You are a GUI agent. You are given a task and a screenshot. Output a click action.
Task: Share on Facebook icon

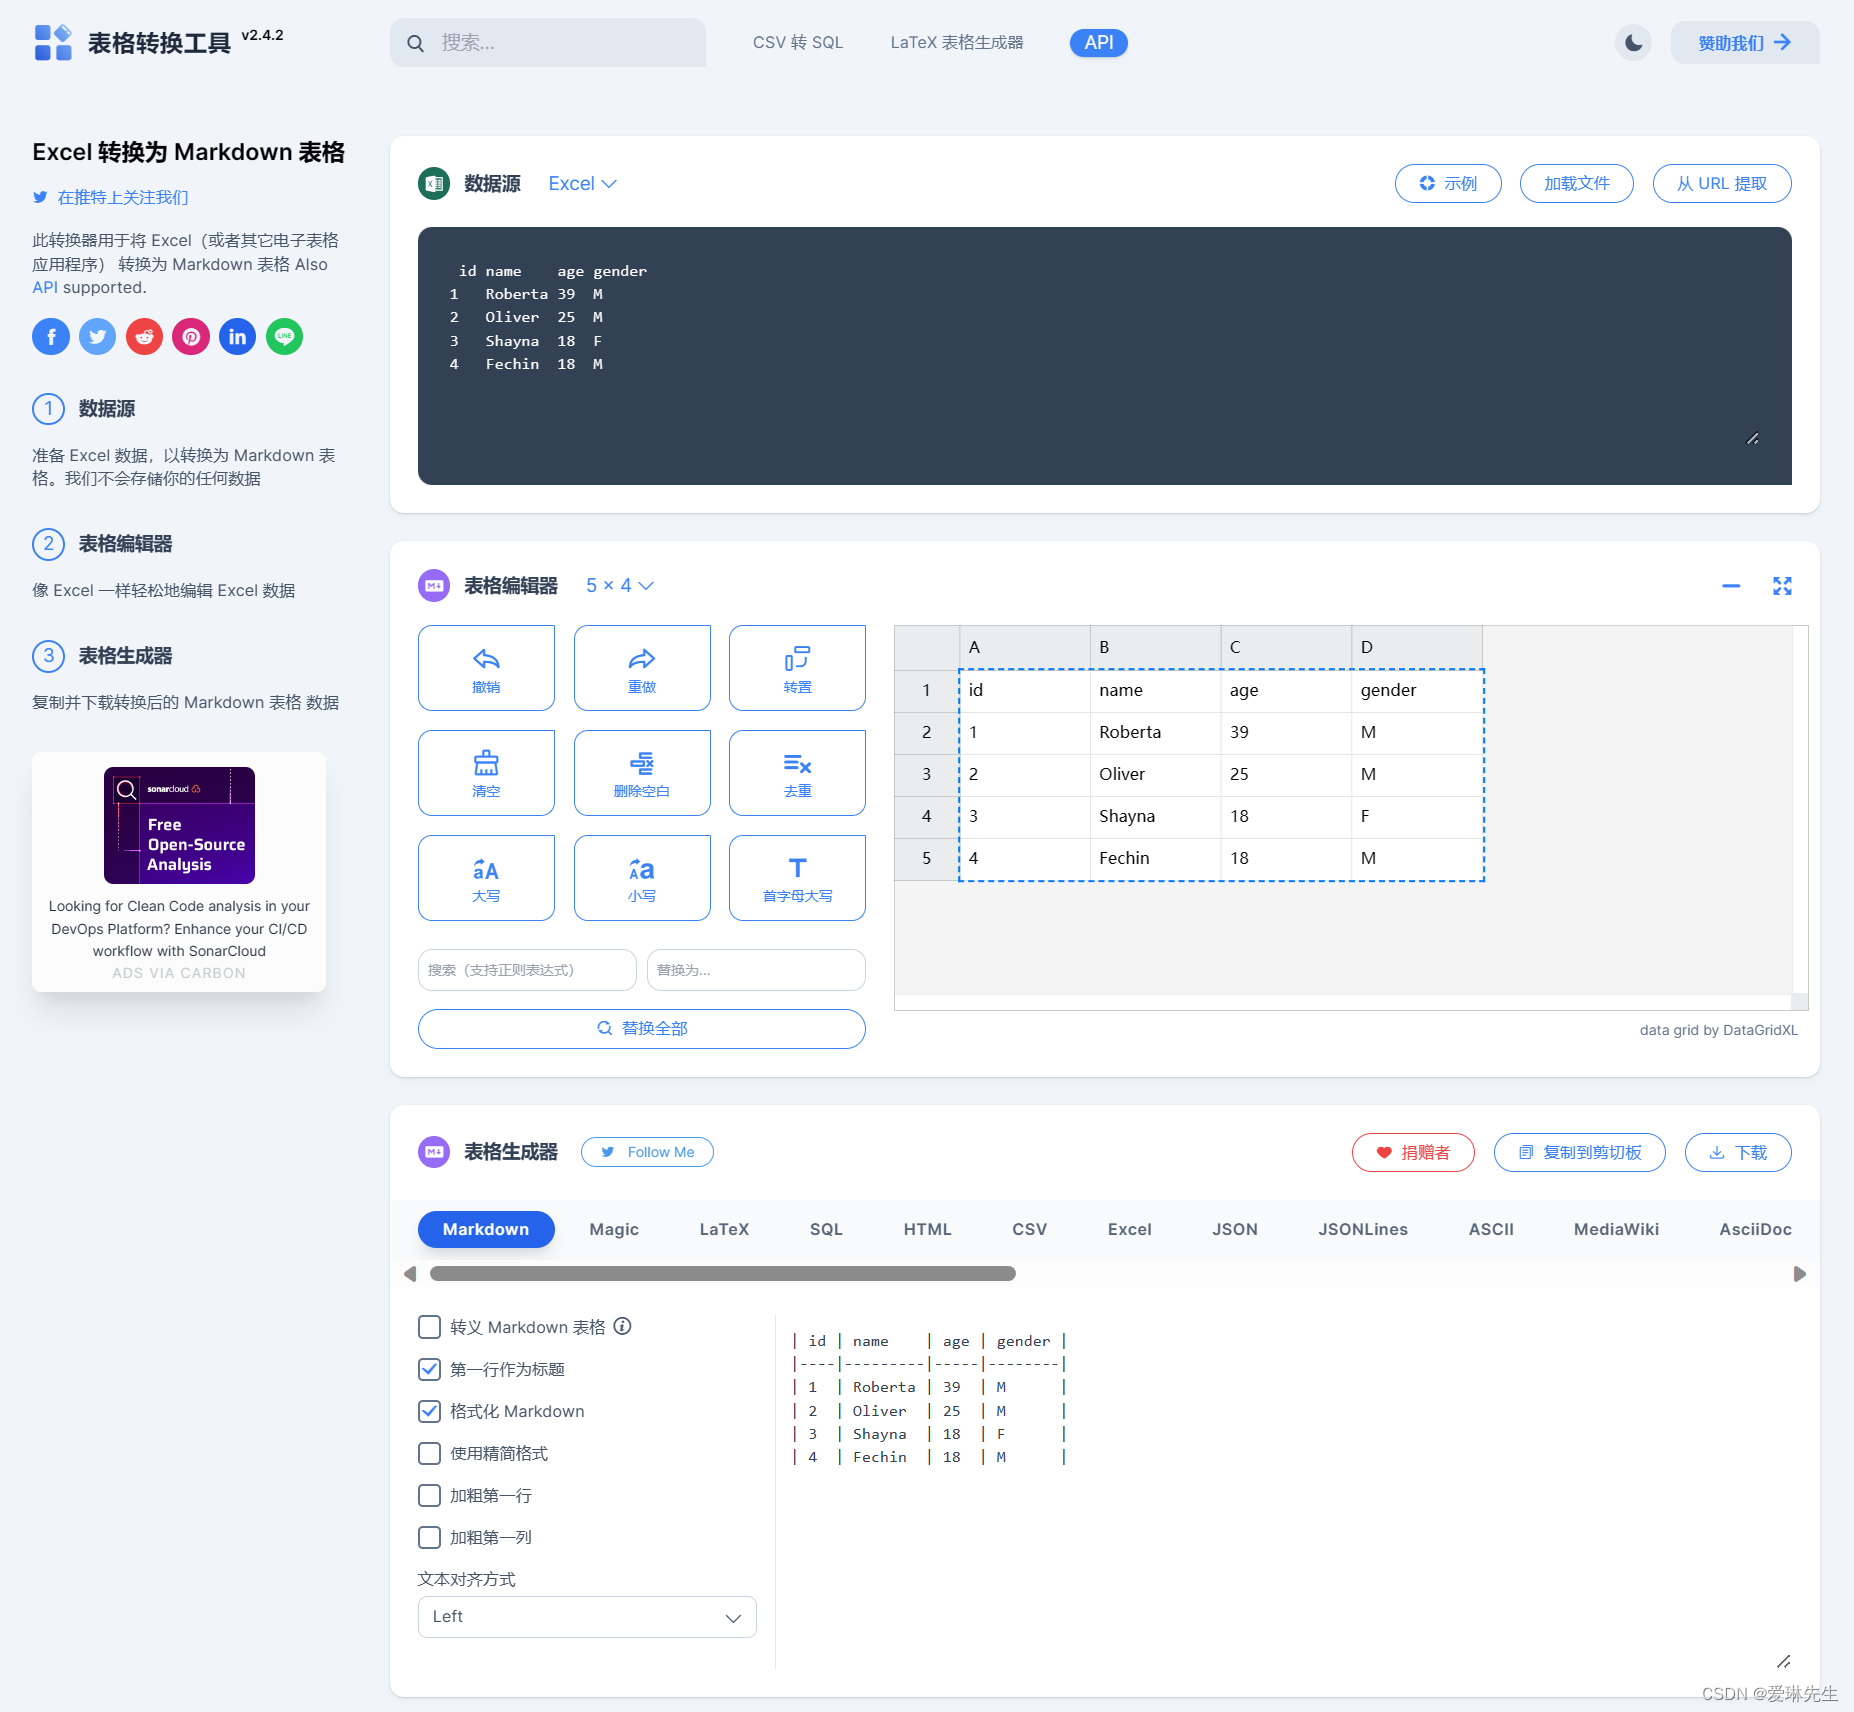[x=51, y=336]
